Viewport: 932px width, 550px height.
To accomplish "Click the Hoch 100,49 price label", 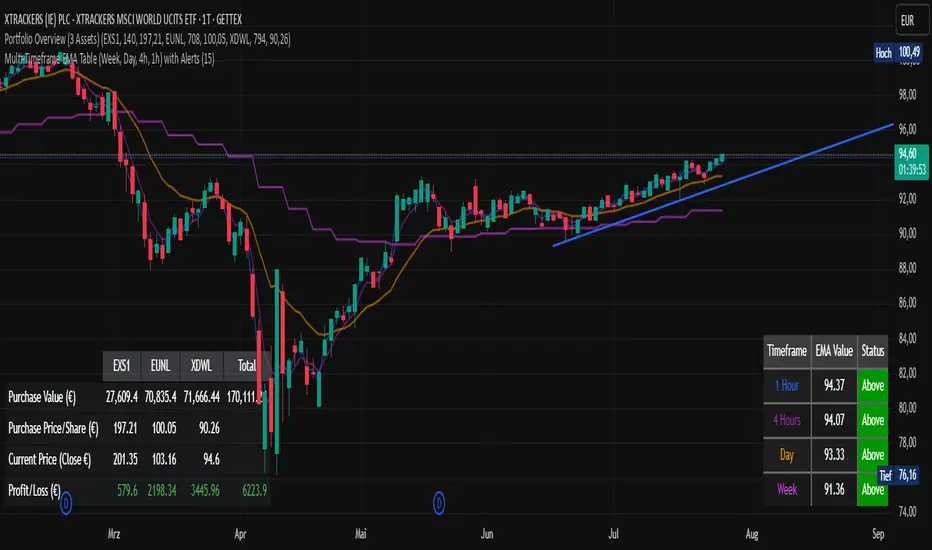I will click(x=900, y=52).
